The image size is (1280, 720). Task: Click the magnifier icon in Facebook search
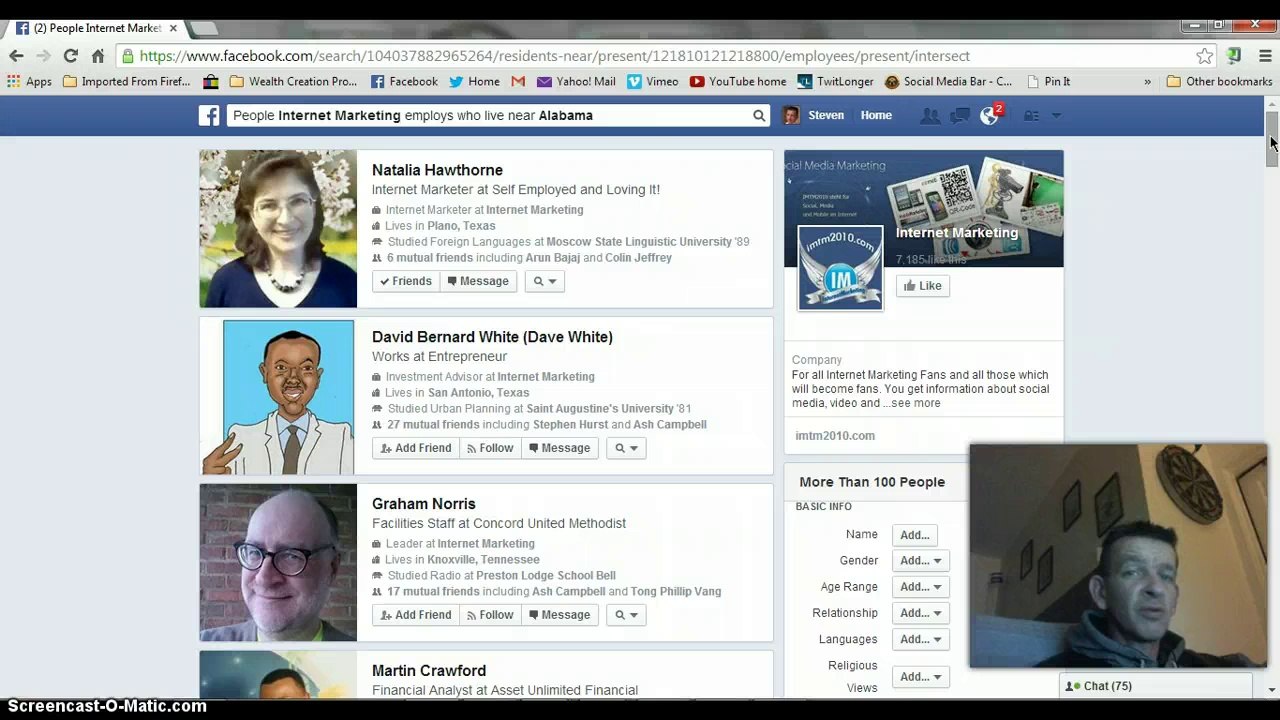click(759, 116)
